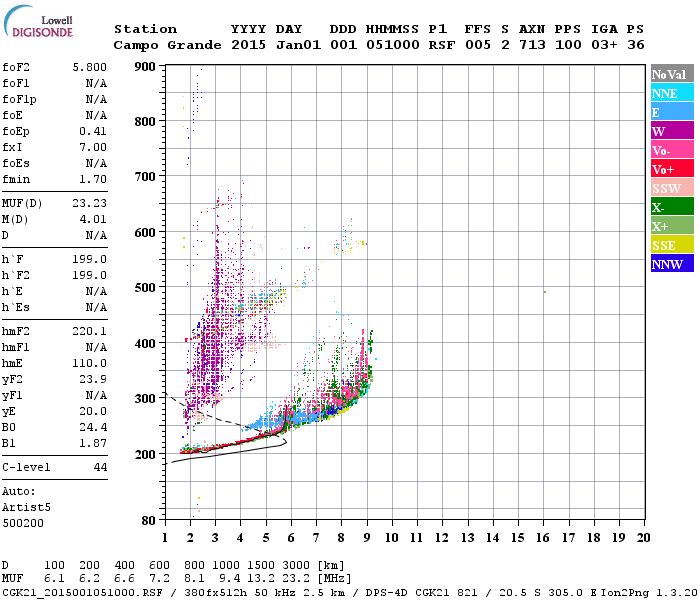The width and height of the screenshot is (700, 600).
Task: Click the M(D) value 4.01
Action: click(x=93, y=219)
